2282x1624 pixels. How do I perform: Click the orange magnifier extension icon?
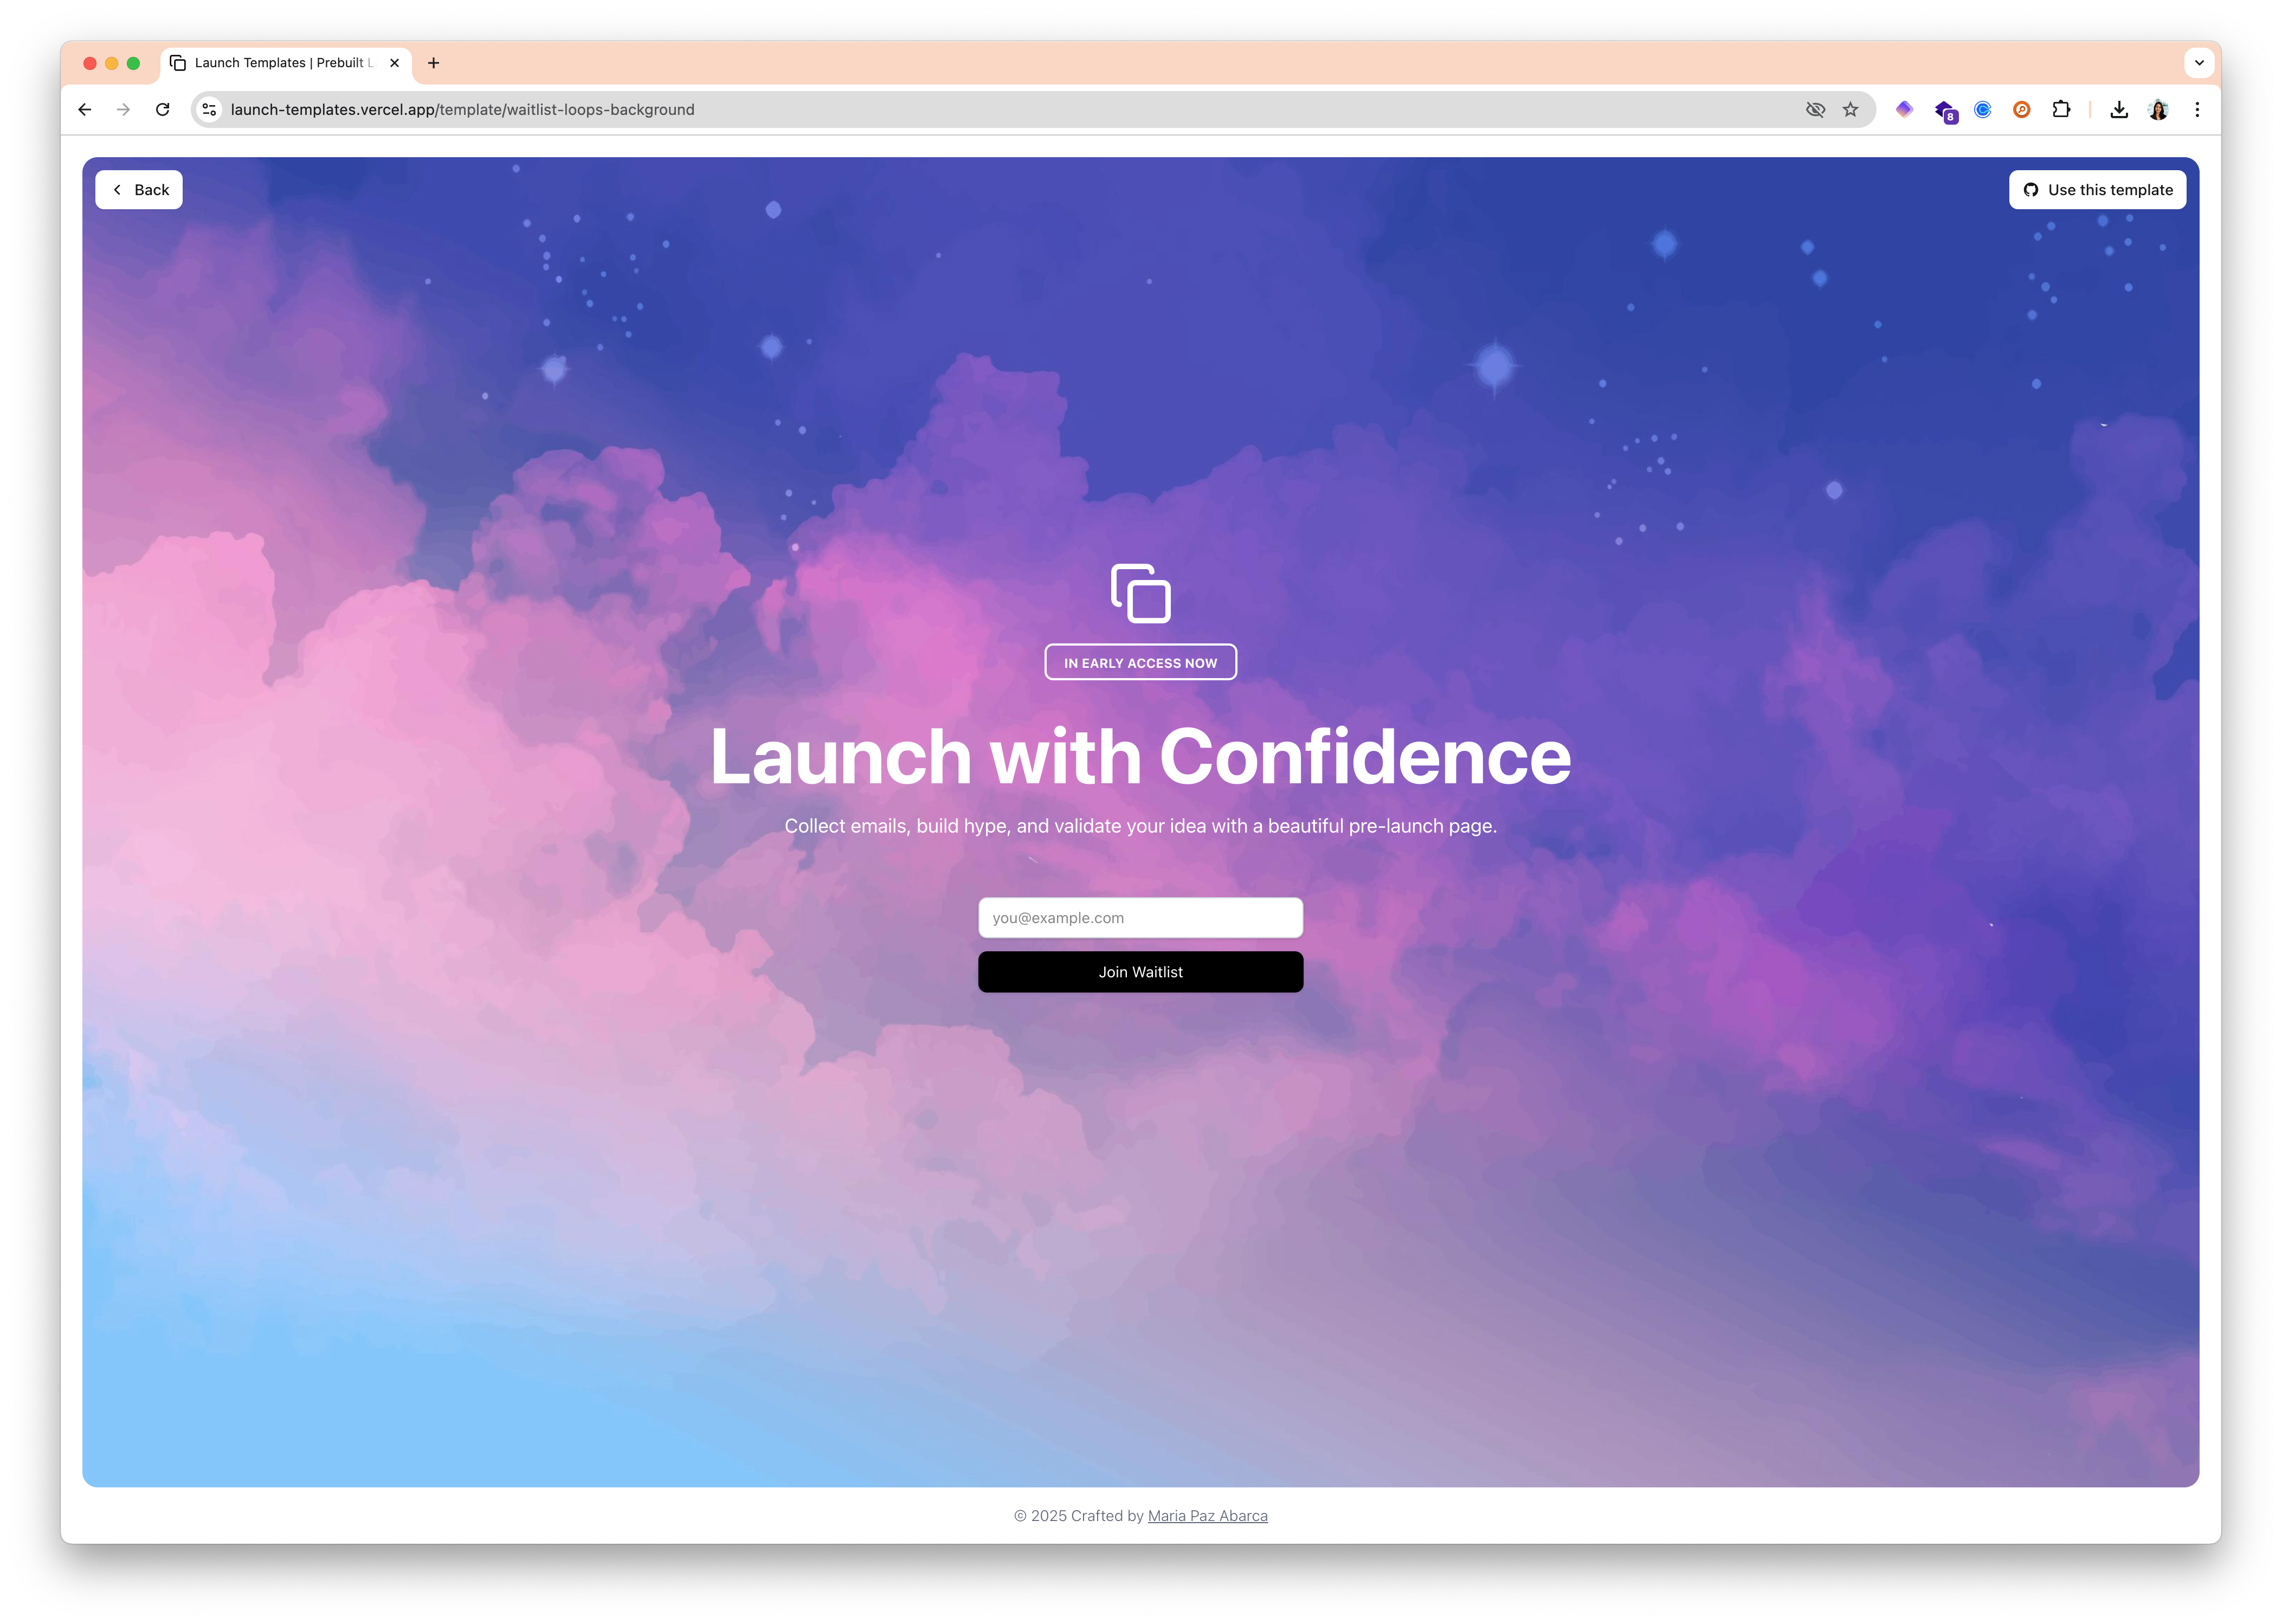pos(2022,110)
